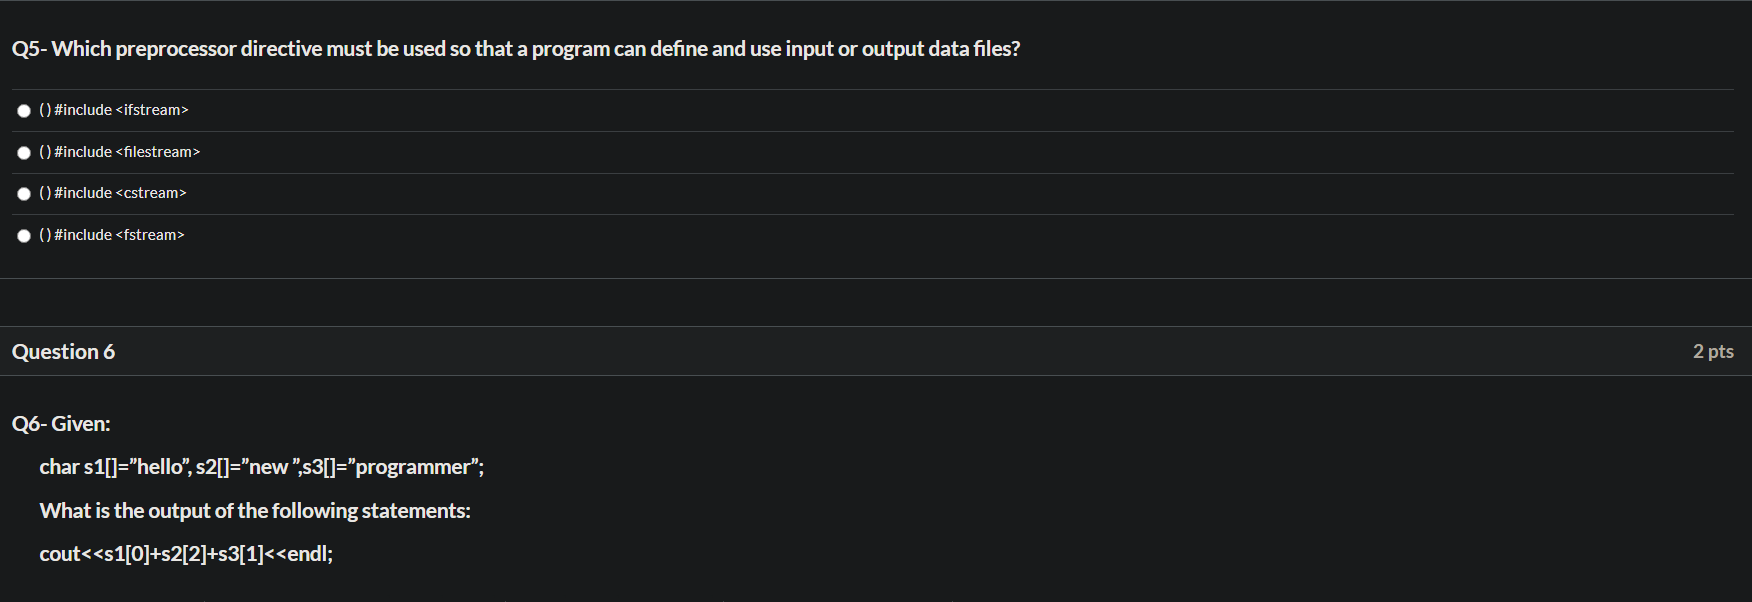Select the radio button for #include <ifstream>
Screen dimensions: 1752x602
23,110
